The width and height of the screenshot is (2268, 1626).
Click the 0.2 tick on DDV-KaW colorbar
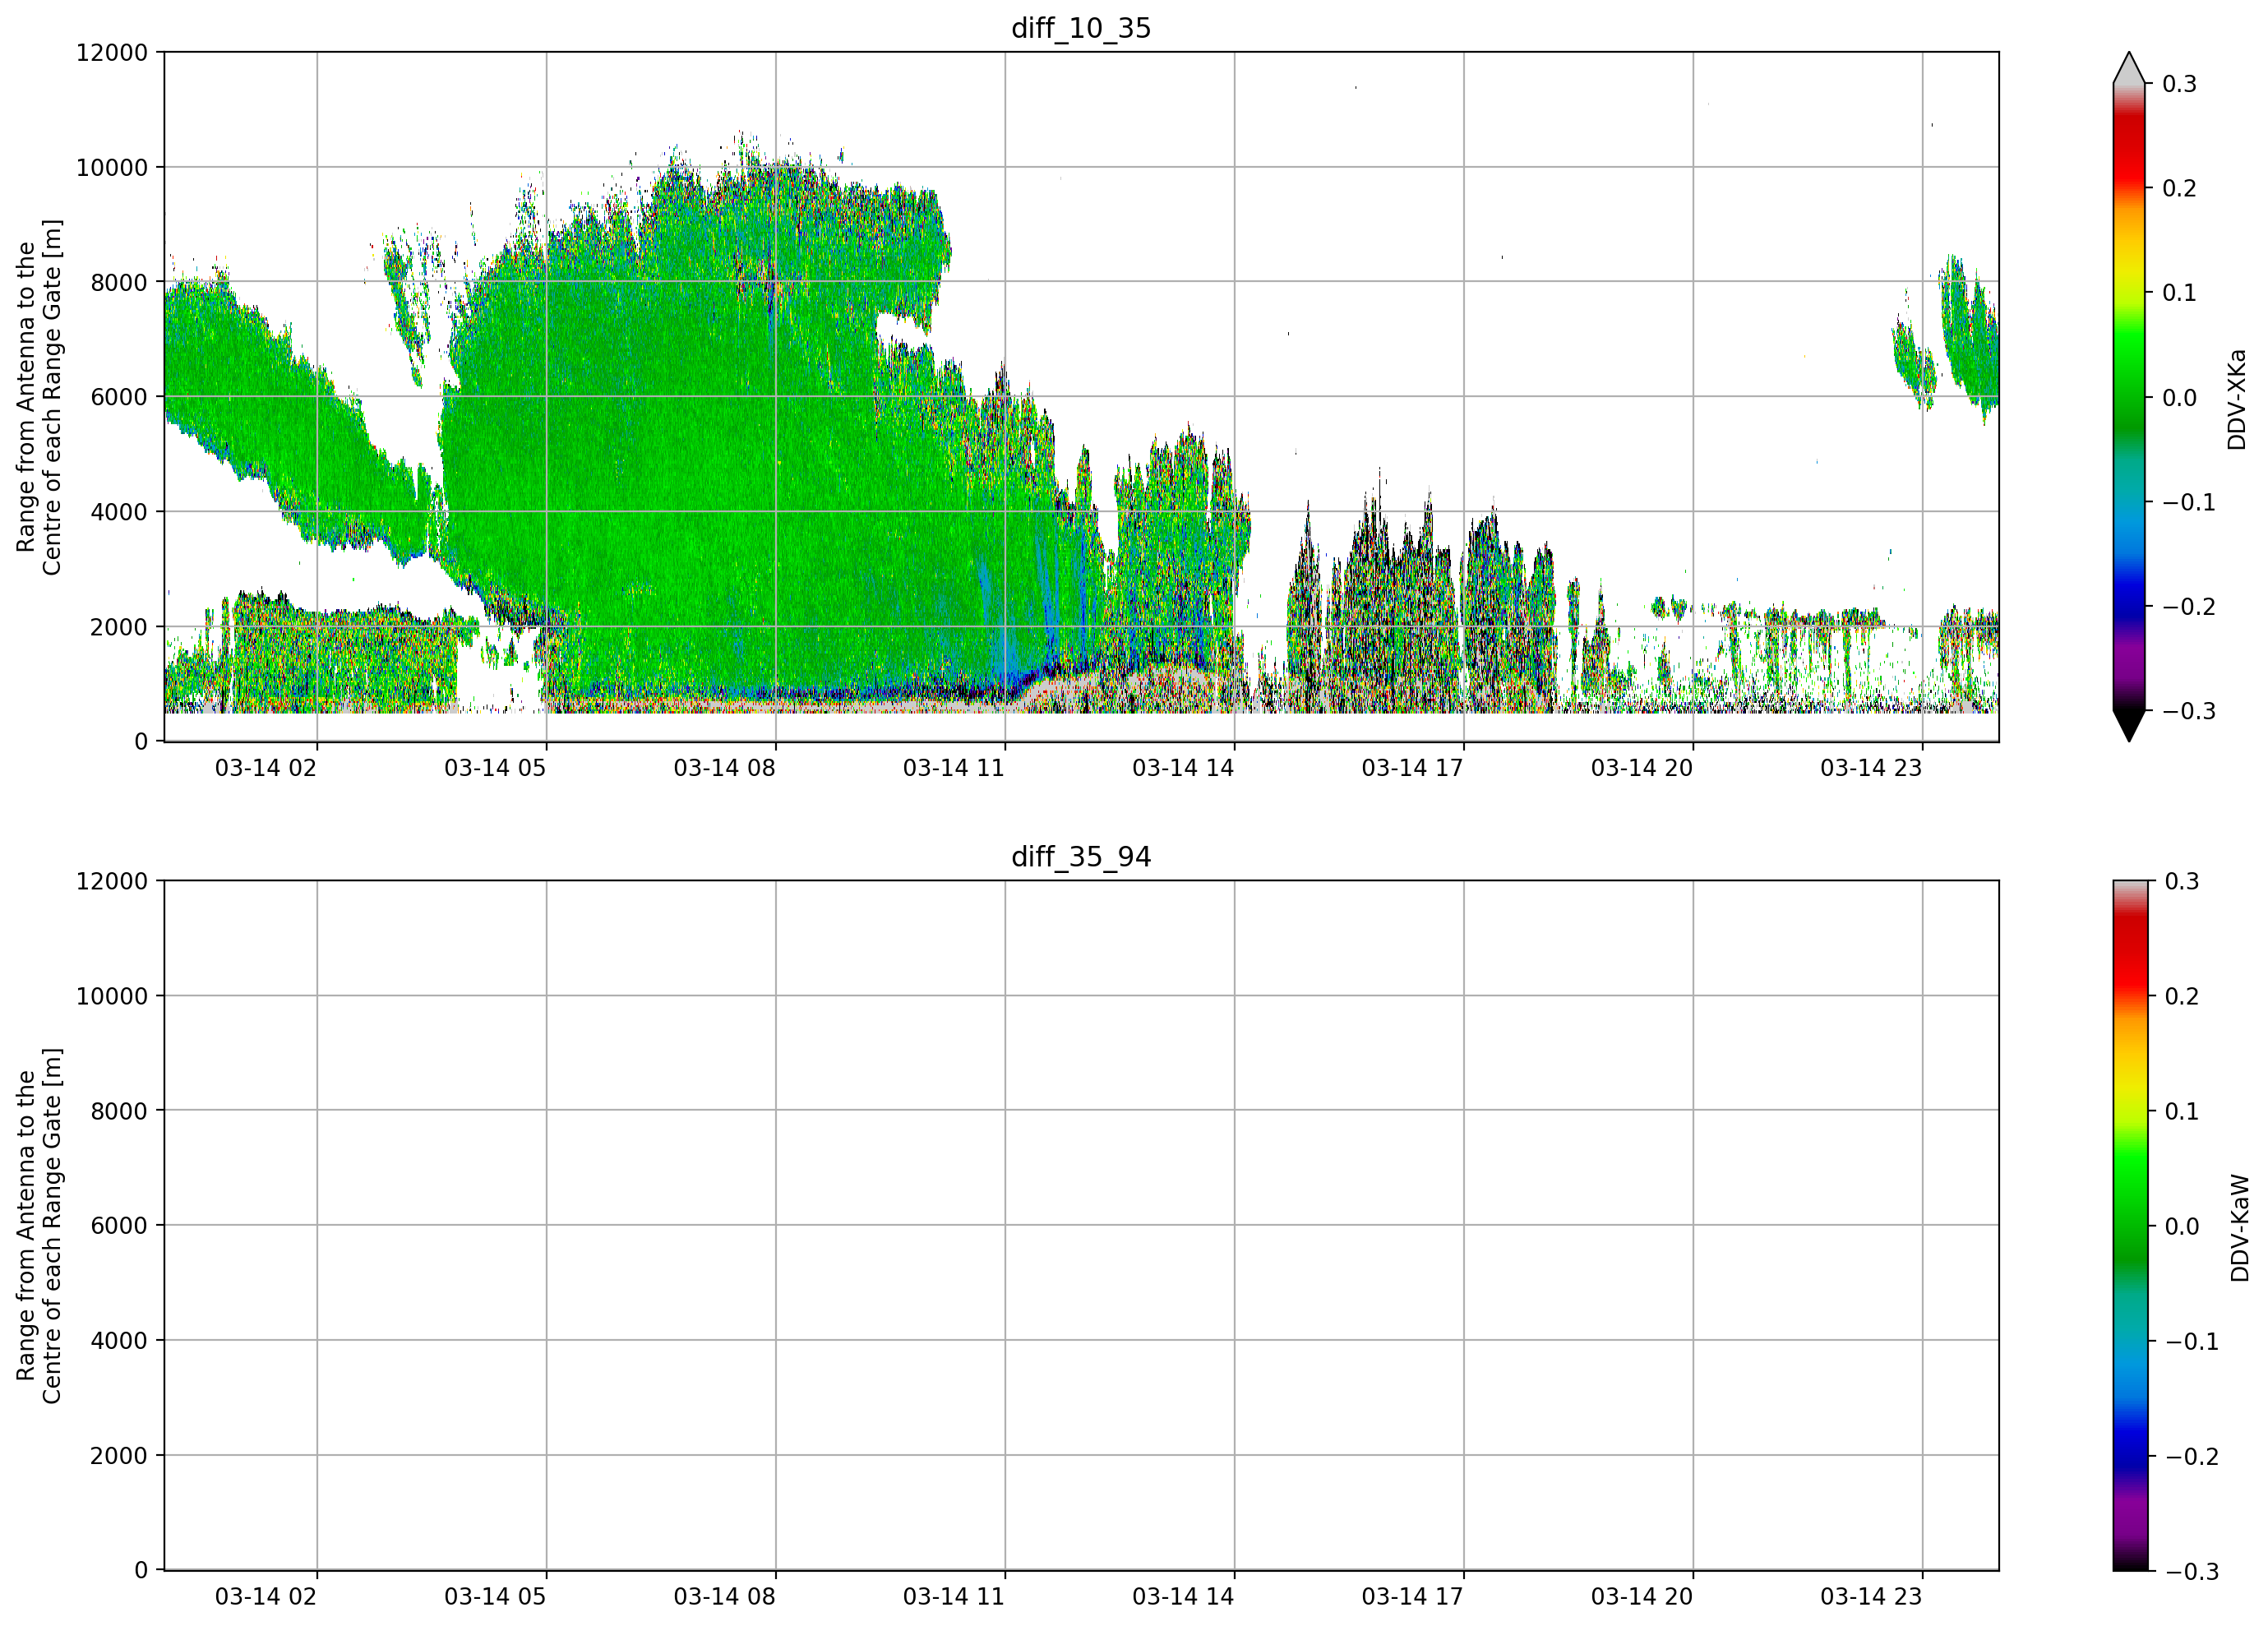coord(2181,996)
